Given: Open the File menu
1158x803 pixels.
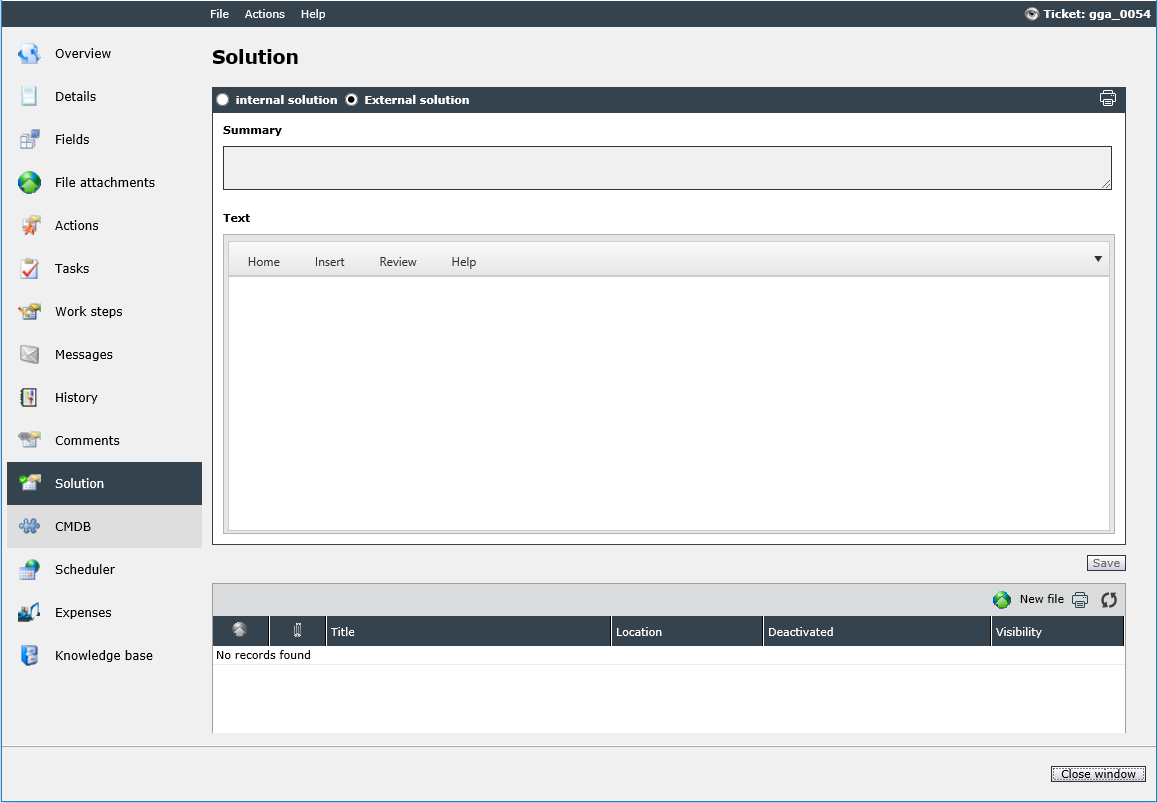Looking at the screenshot, I should click(x=219, y=14).
